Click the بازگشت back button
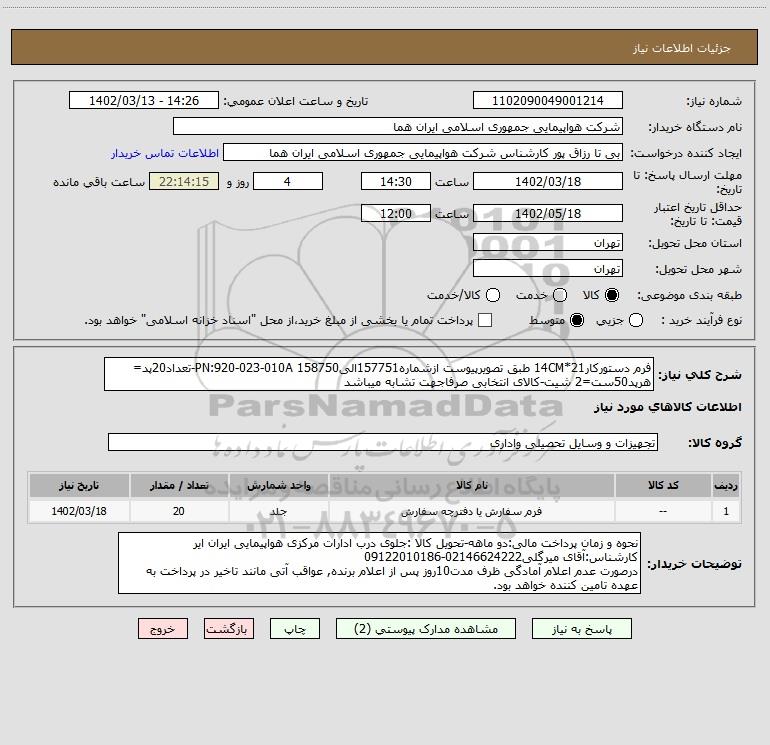The width and height of the screenshot is (770, 745). [x=229, y=629]
